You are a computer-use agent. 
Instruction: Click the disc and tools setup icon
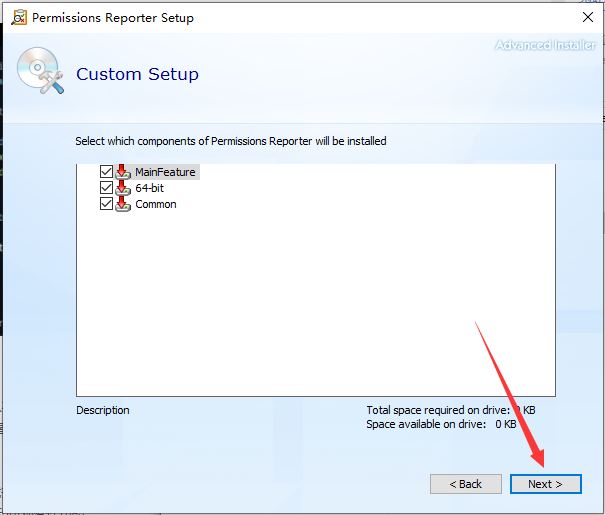[38, 71]
